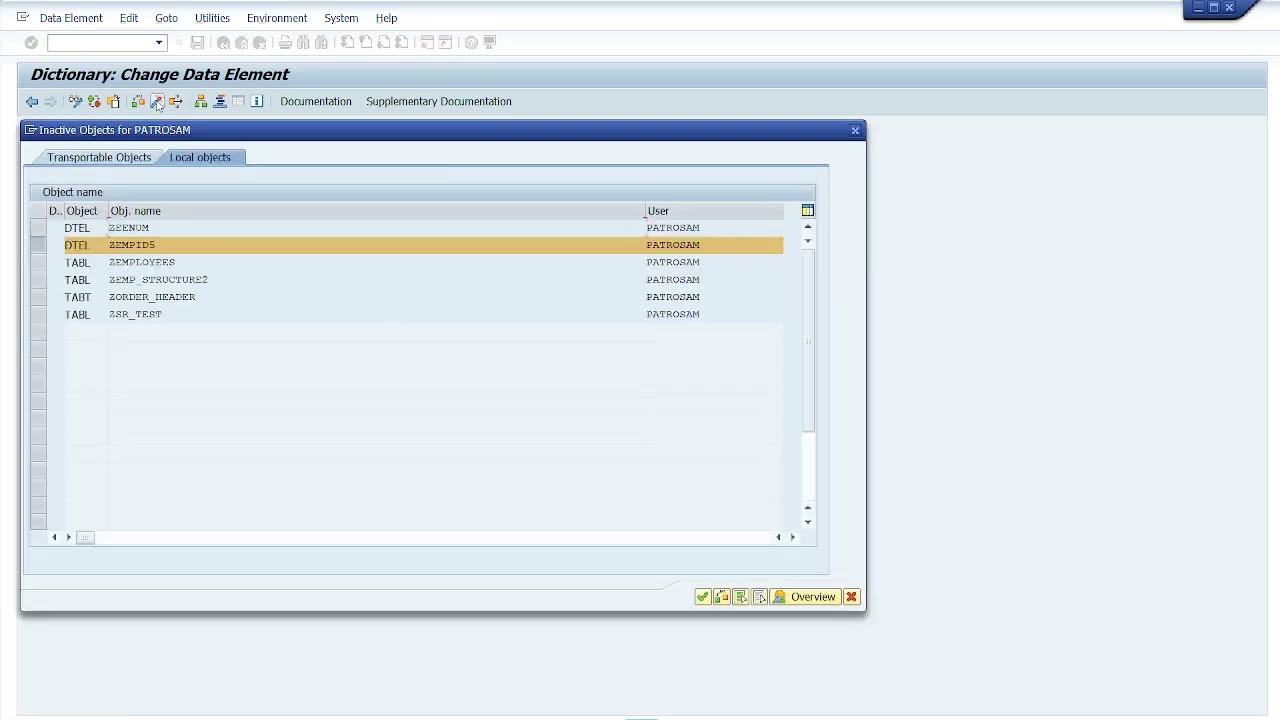This screenshot has width=1280, height=720.
Task: Select the ZSR_TEST table entry
Action: 376,314
